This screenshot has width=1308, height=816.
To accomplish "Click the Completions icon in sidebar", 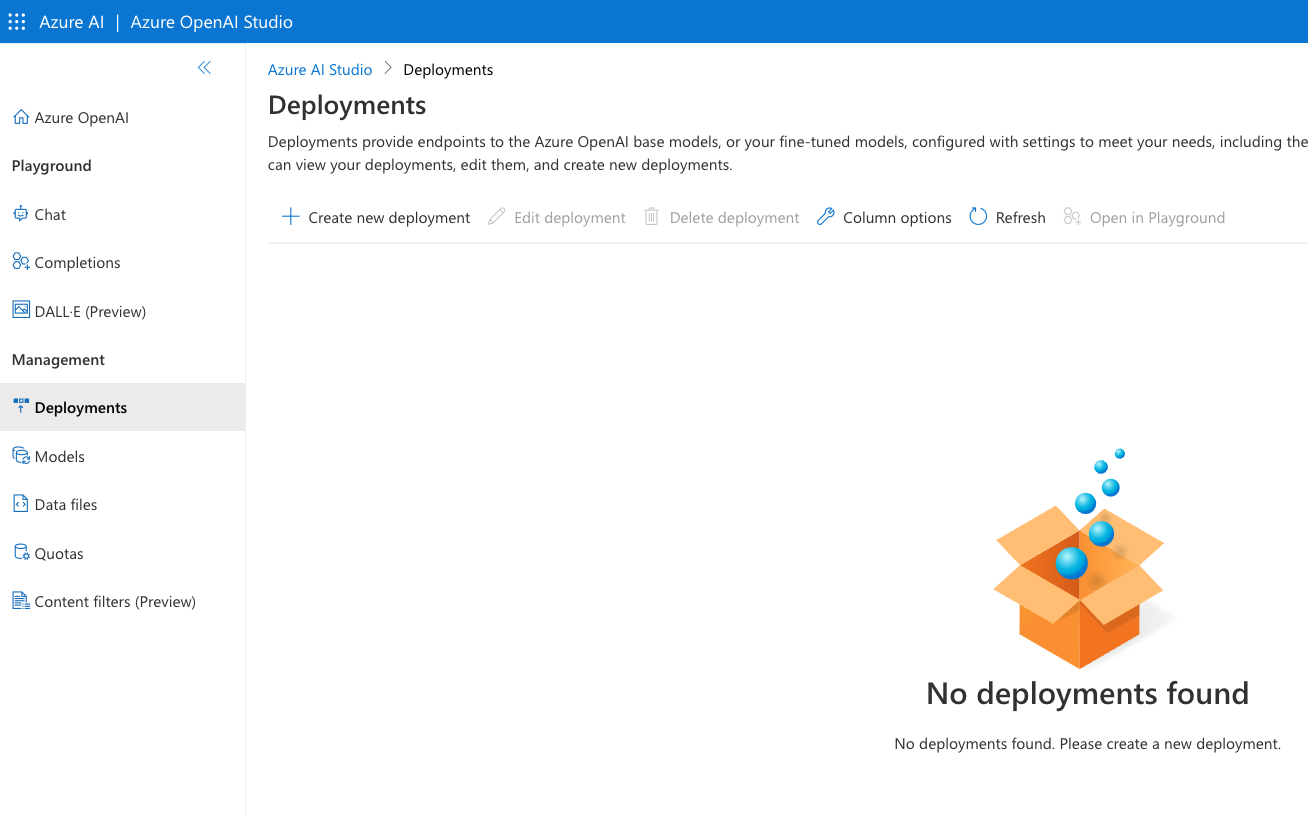I will (x=21, y=262).
